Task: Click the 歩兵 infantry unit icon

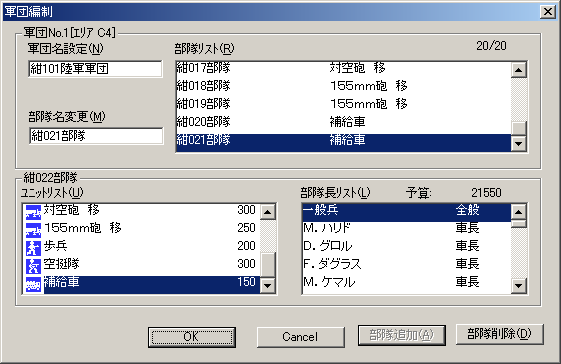Action: pyautogui.click(x=33, y=248)
